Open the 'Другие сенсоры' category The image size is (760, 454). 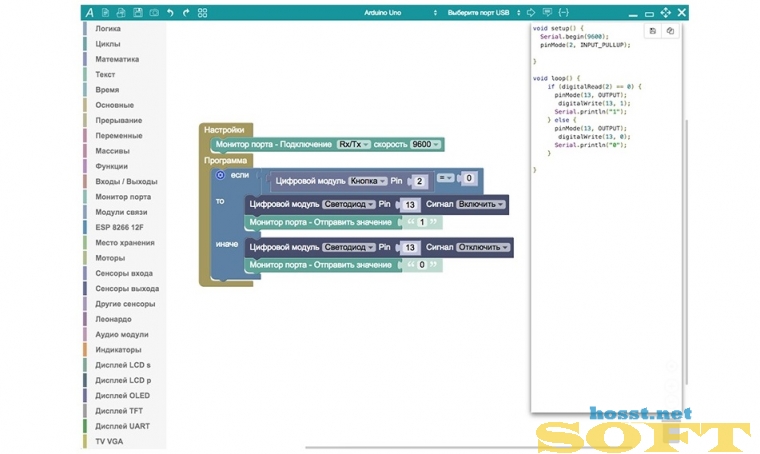(x=125, y=304)
